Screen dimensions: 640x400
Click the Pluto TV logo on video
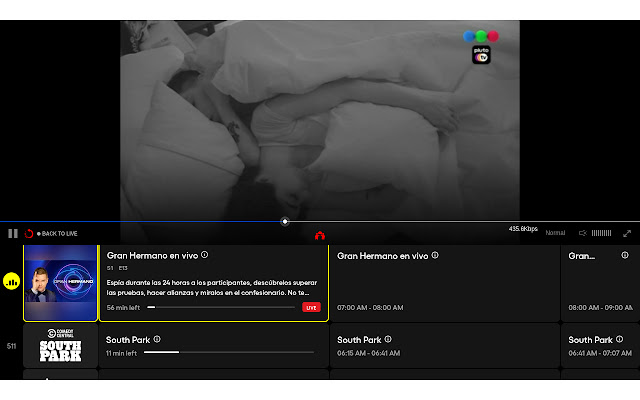tap(481, 55)
